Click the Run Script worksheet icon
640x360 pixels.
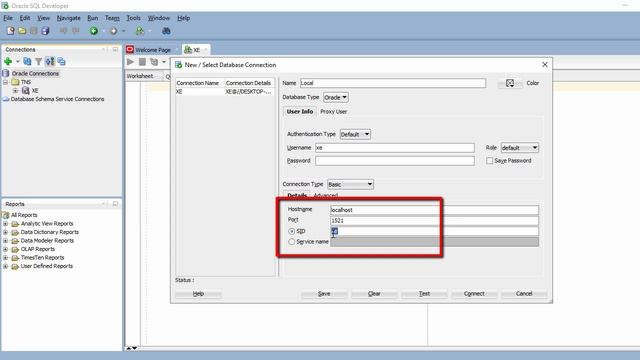[154, 62]
